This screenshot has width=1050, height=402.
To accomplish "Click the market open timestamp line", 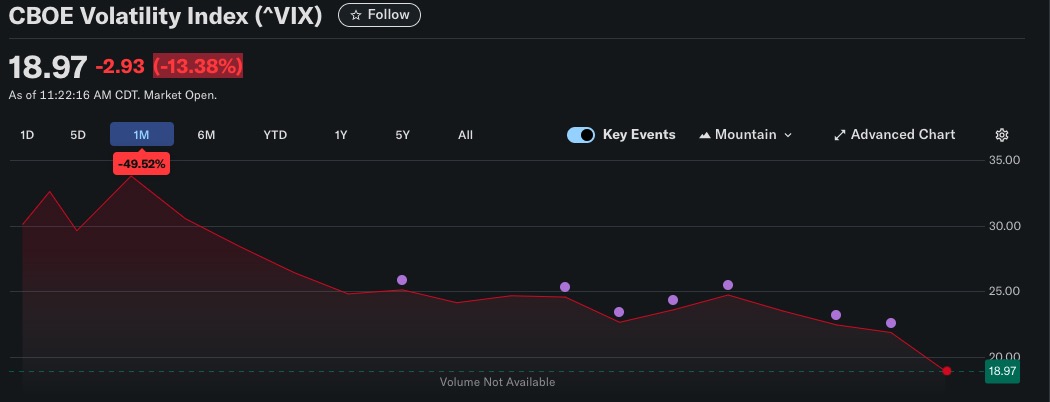I will (x=112, y=95).
